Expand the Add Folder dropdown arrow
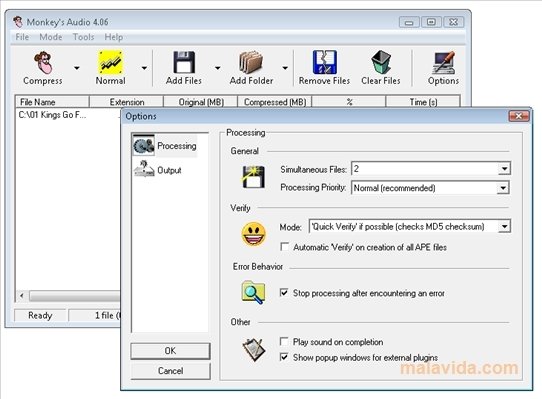The height and width of the screenshot is (399, 542). pos(285,68)
